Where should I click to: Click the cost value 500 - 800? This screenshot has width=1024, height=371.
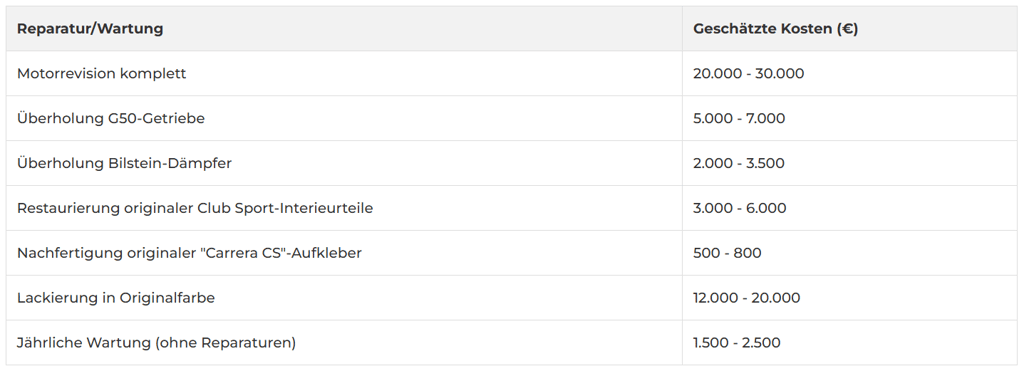tap(727, 253)
